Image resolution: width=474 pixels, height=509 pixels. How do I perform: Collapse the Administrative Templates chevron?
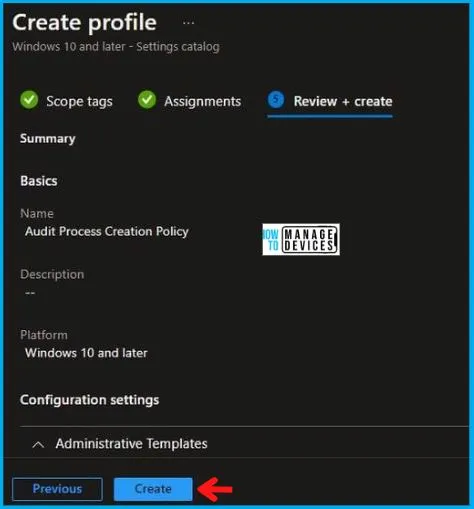click(x=39, y=444)
